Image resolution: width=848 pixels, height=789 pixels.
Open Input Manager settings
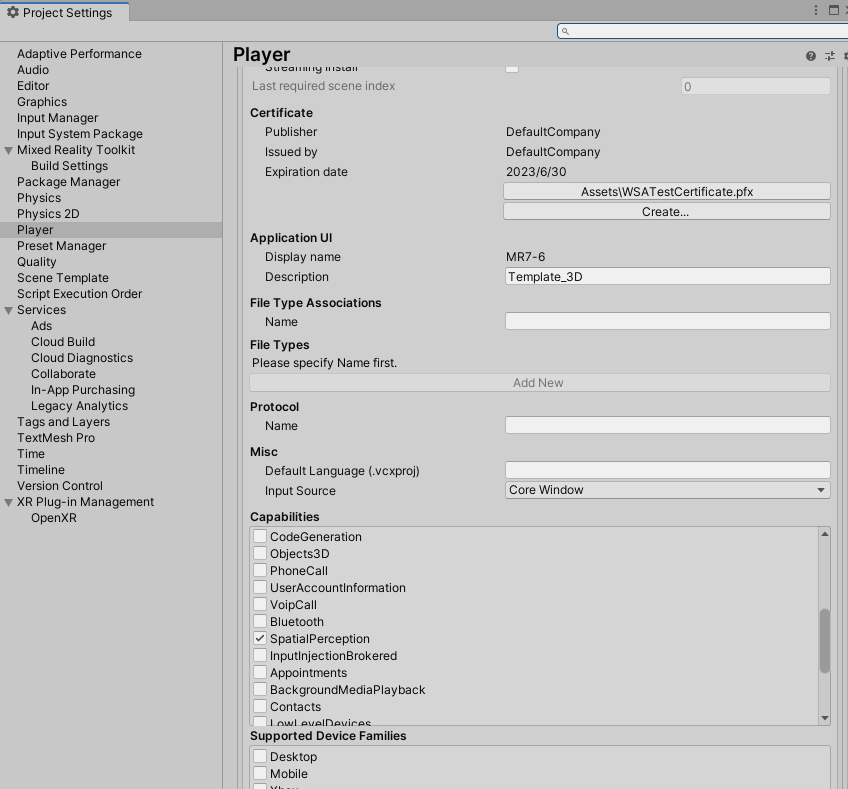coord(57,118)
